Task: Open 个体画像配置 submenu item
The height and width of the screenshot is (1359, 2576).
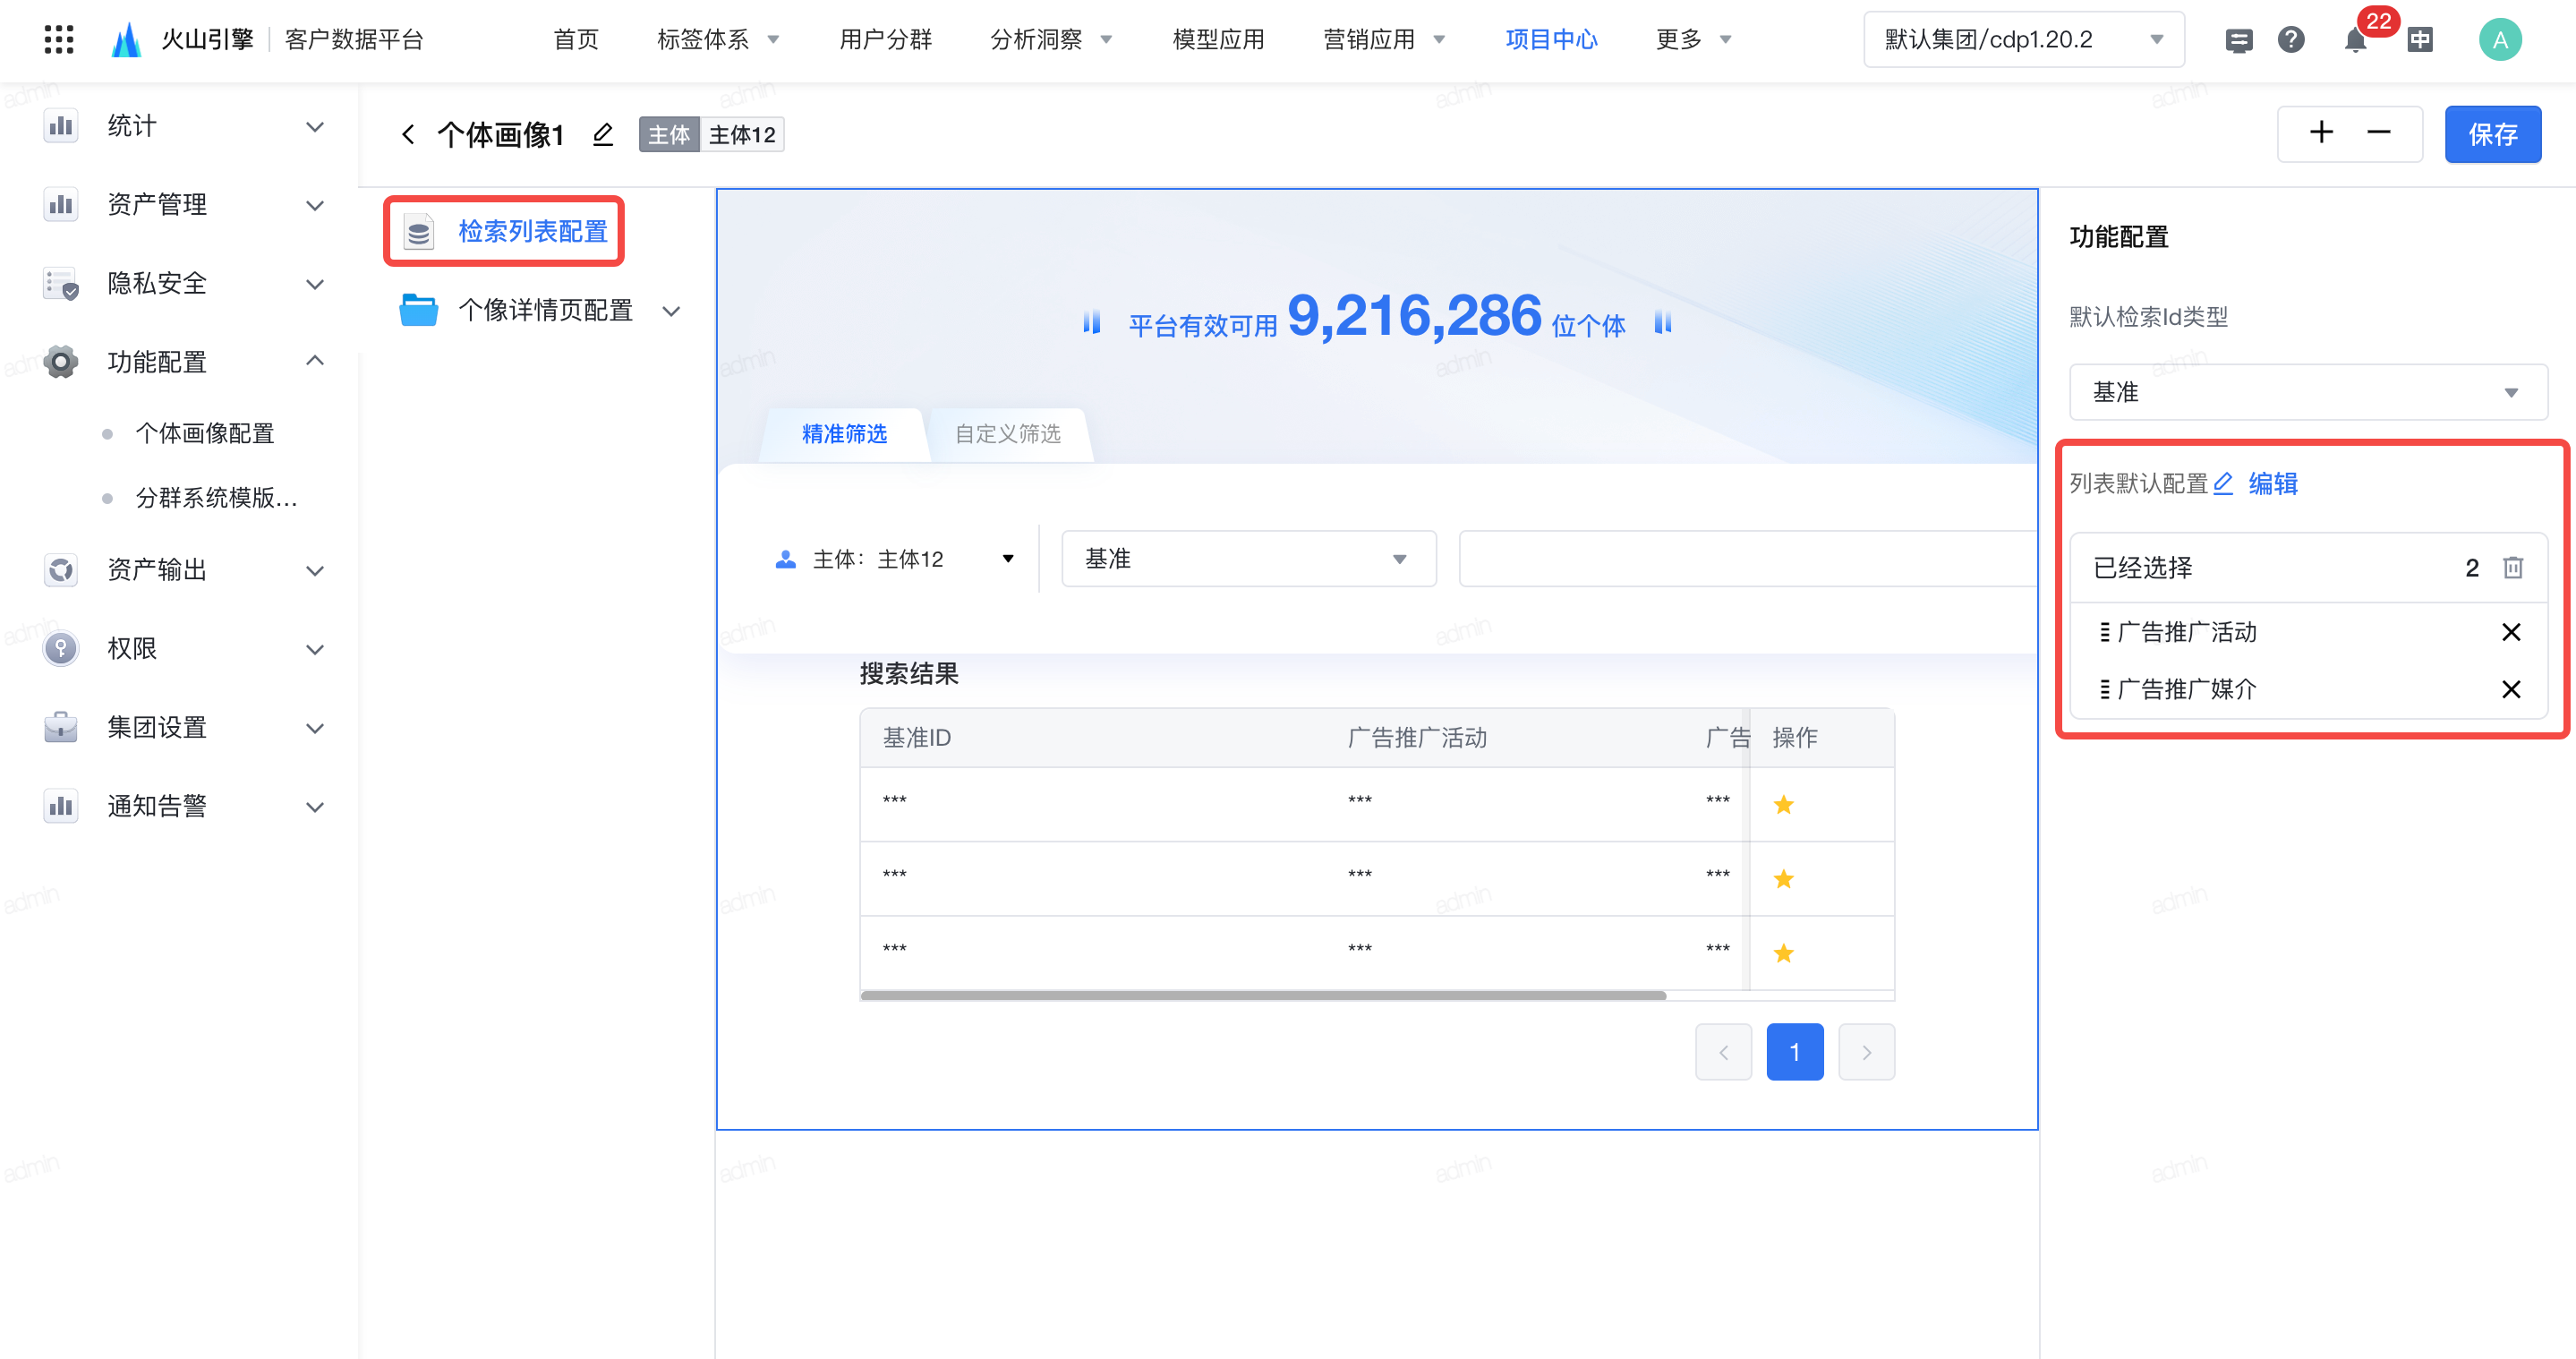Action: 205,434
